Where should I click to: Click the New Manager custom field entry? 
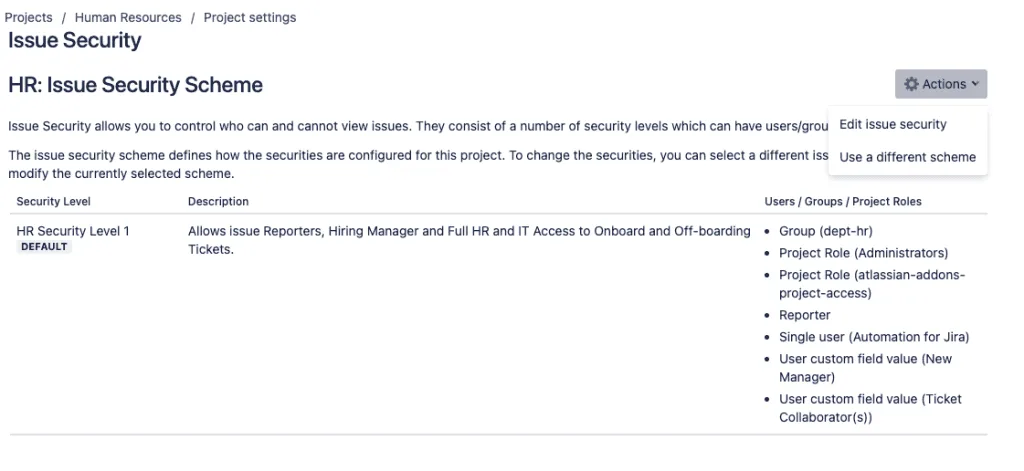[x=865, y=368]
